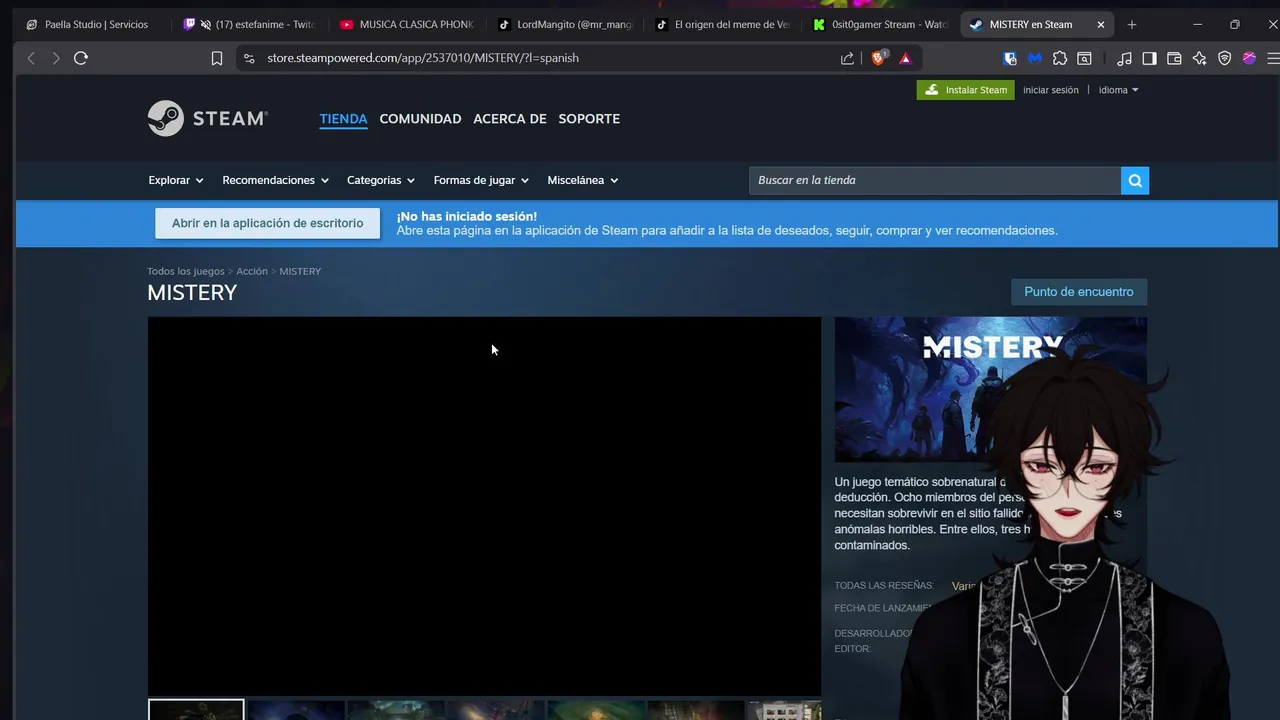This screenshot has width=1280, height=720.
Task: Switch to estefanime Twitch tab
Action: 250,24
